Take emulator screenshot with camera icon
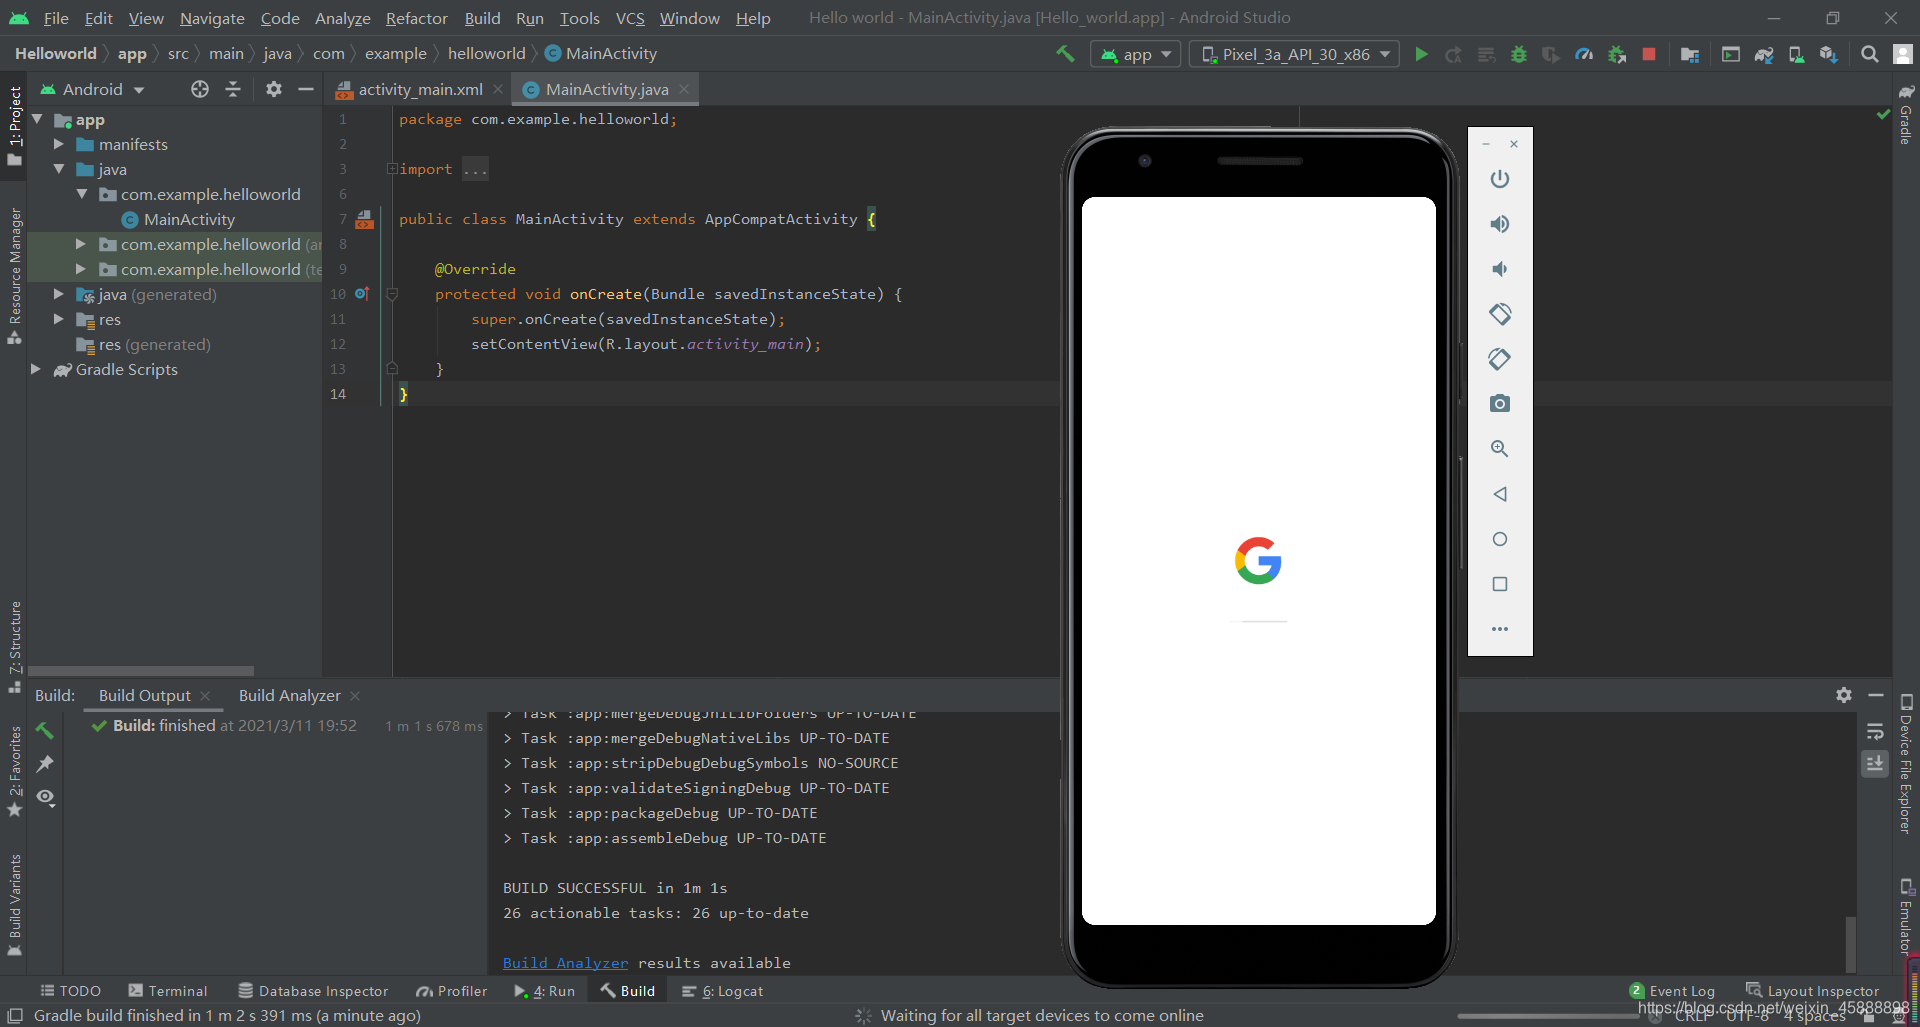The width and height of the screenshot is (1920, 1027). click(1500, 404)
